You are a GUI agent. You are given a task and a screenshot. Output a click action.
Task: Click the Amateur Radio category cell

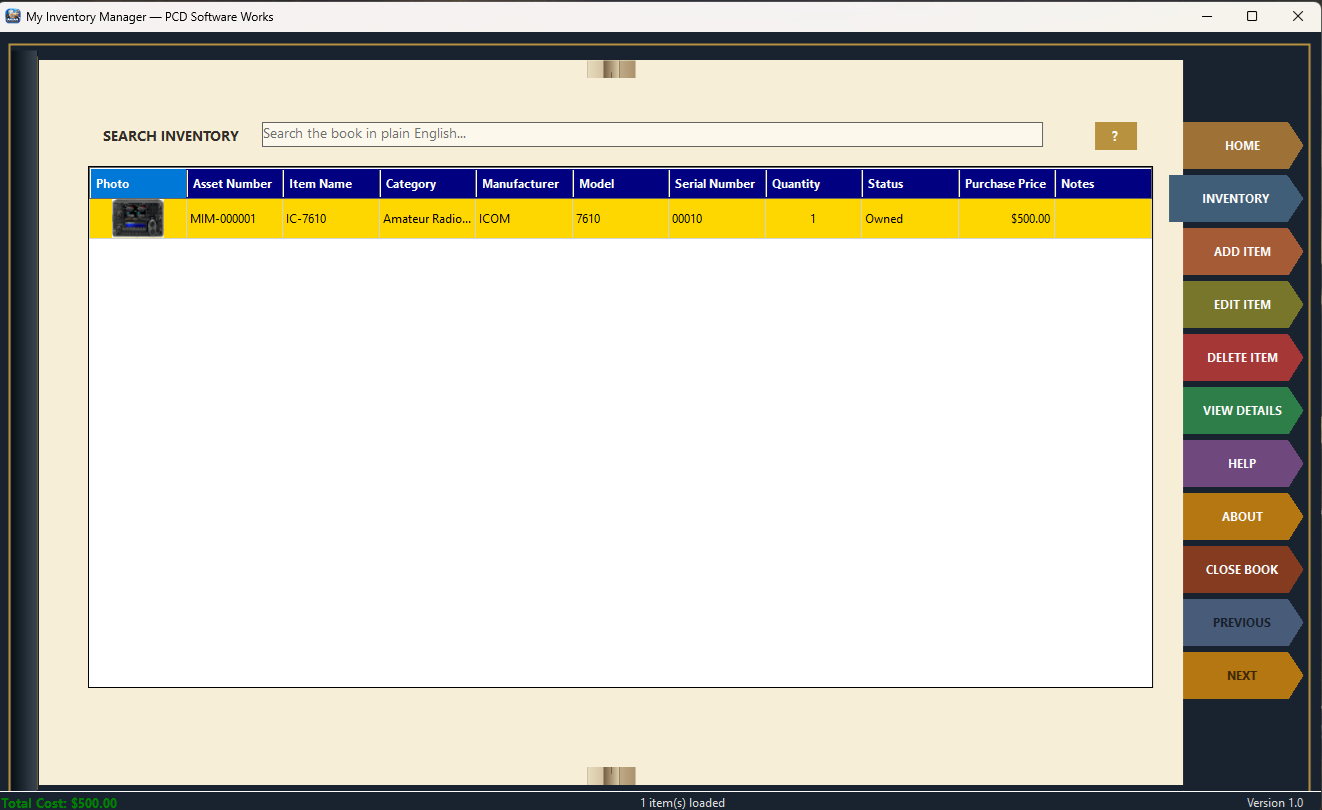428,219
